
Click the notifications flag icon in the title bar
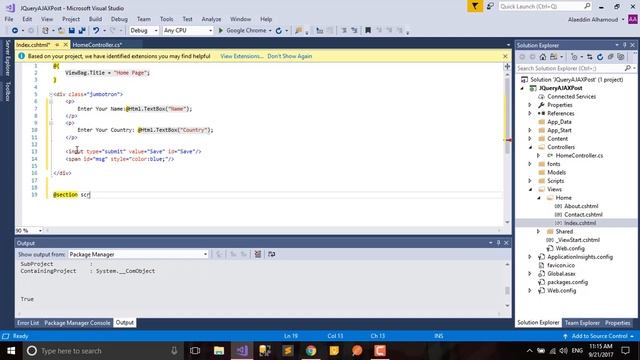coord(475,6)
